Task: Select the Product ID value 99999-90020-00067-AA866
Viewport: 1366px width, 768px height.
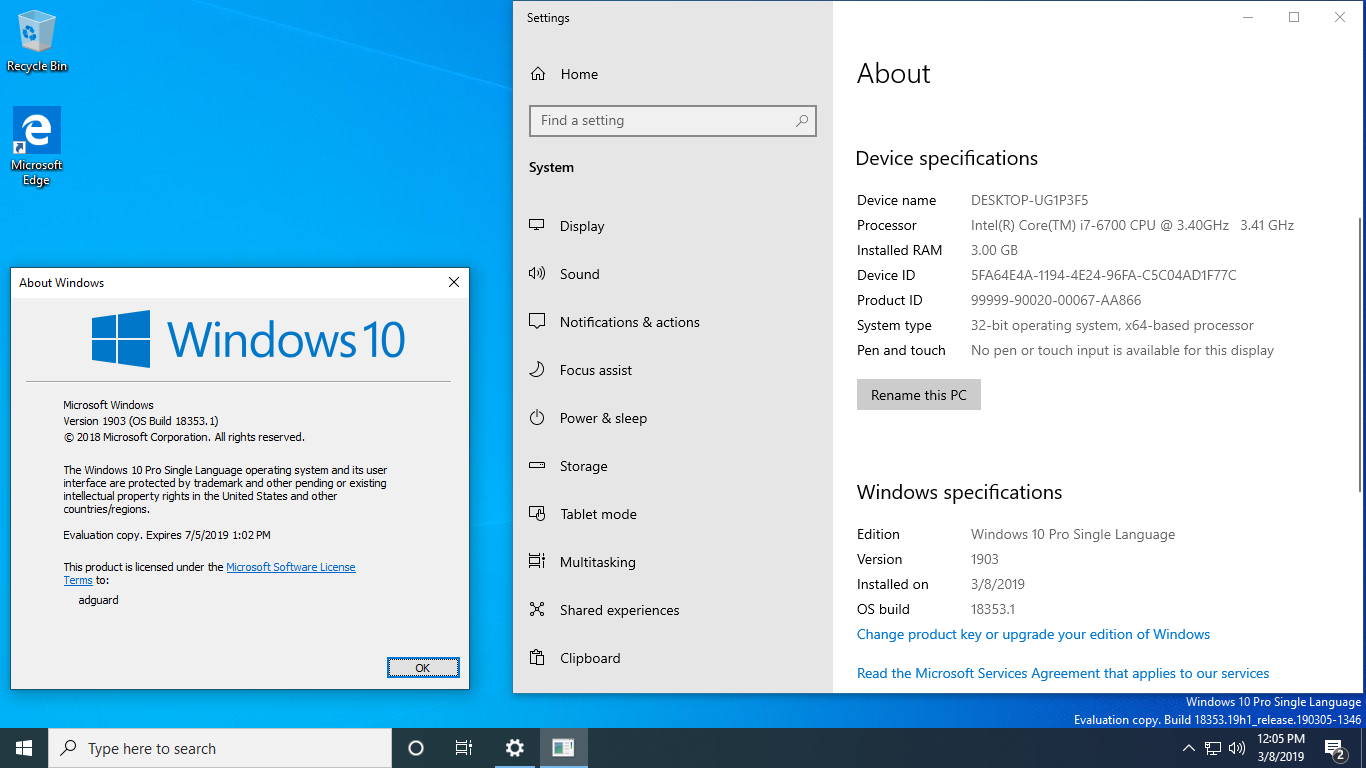Action: [x=1056, y=300]
